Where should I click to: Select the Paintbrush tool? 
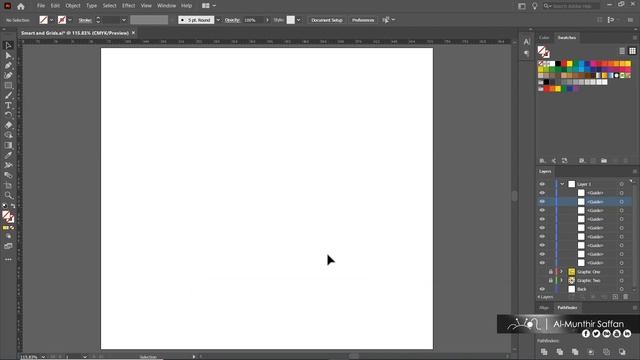pyautogui.click(x=8, y=96)
